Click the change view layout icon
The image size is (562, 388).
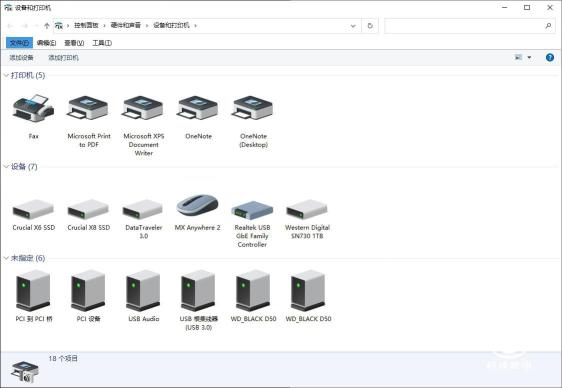coord(518,57)
